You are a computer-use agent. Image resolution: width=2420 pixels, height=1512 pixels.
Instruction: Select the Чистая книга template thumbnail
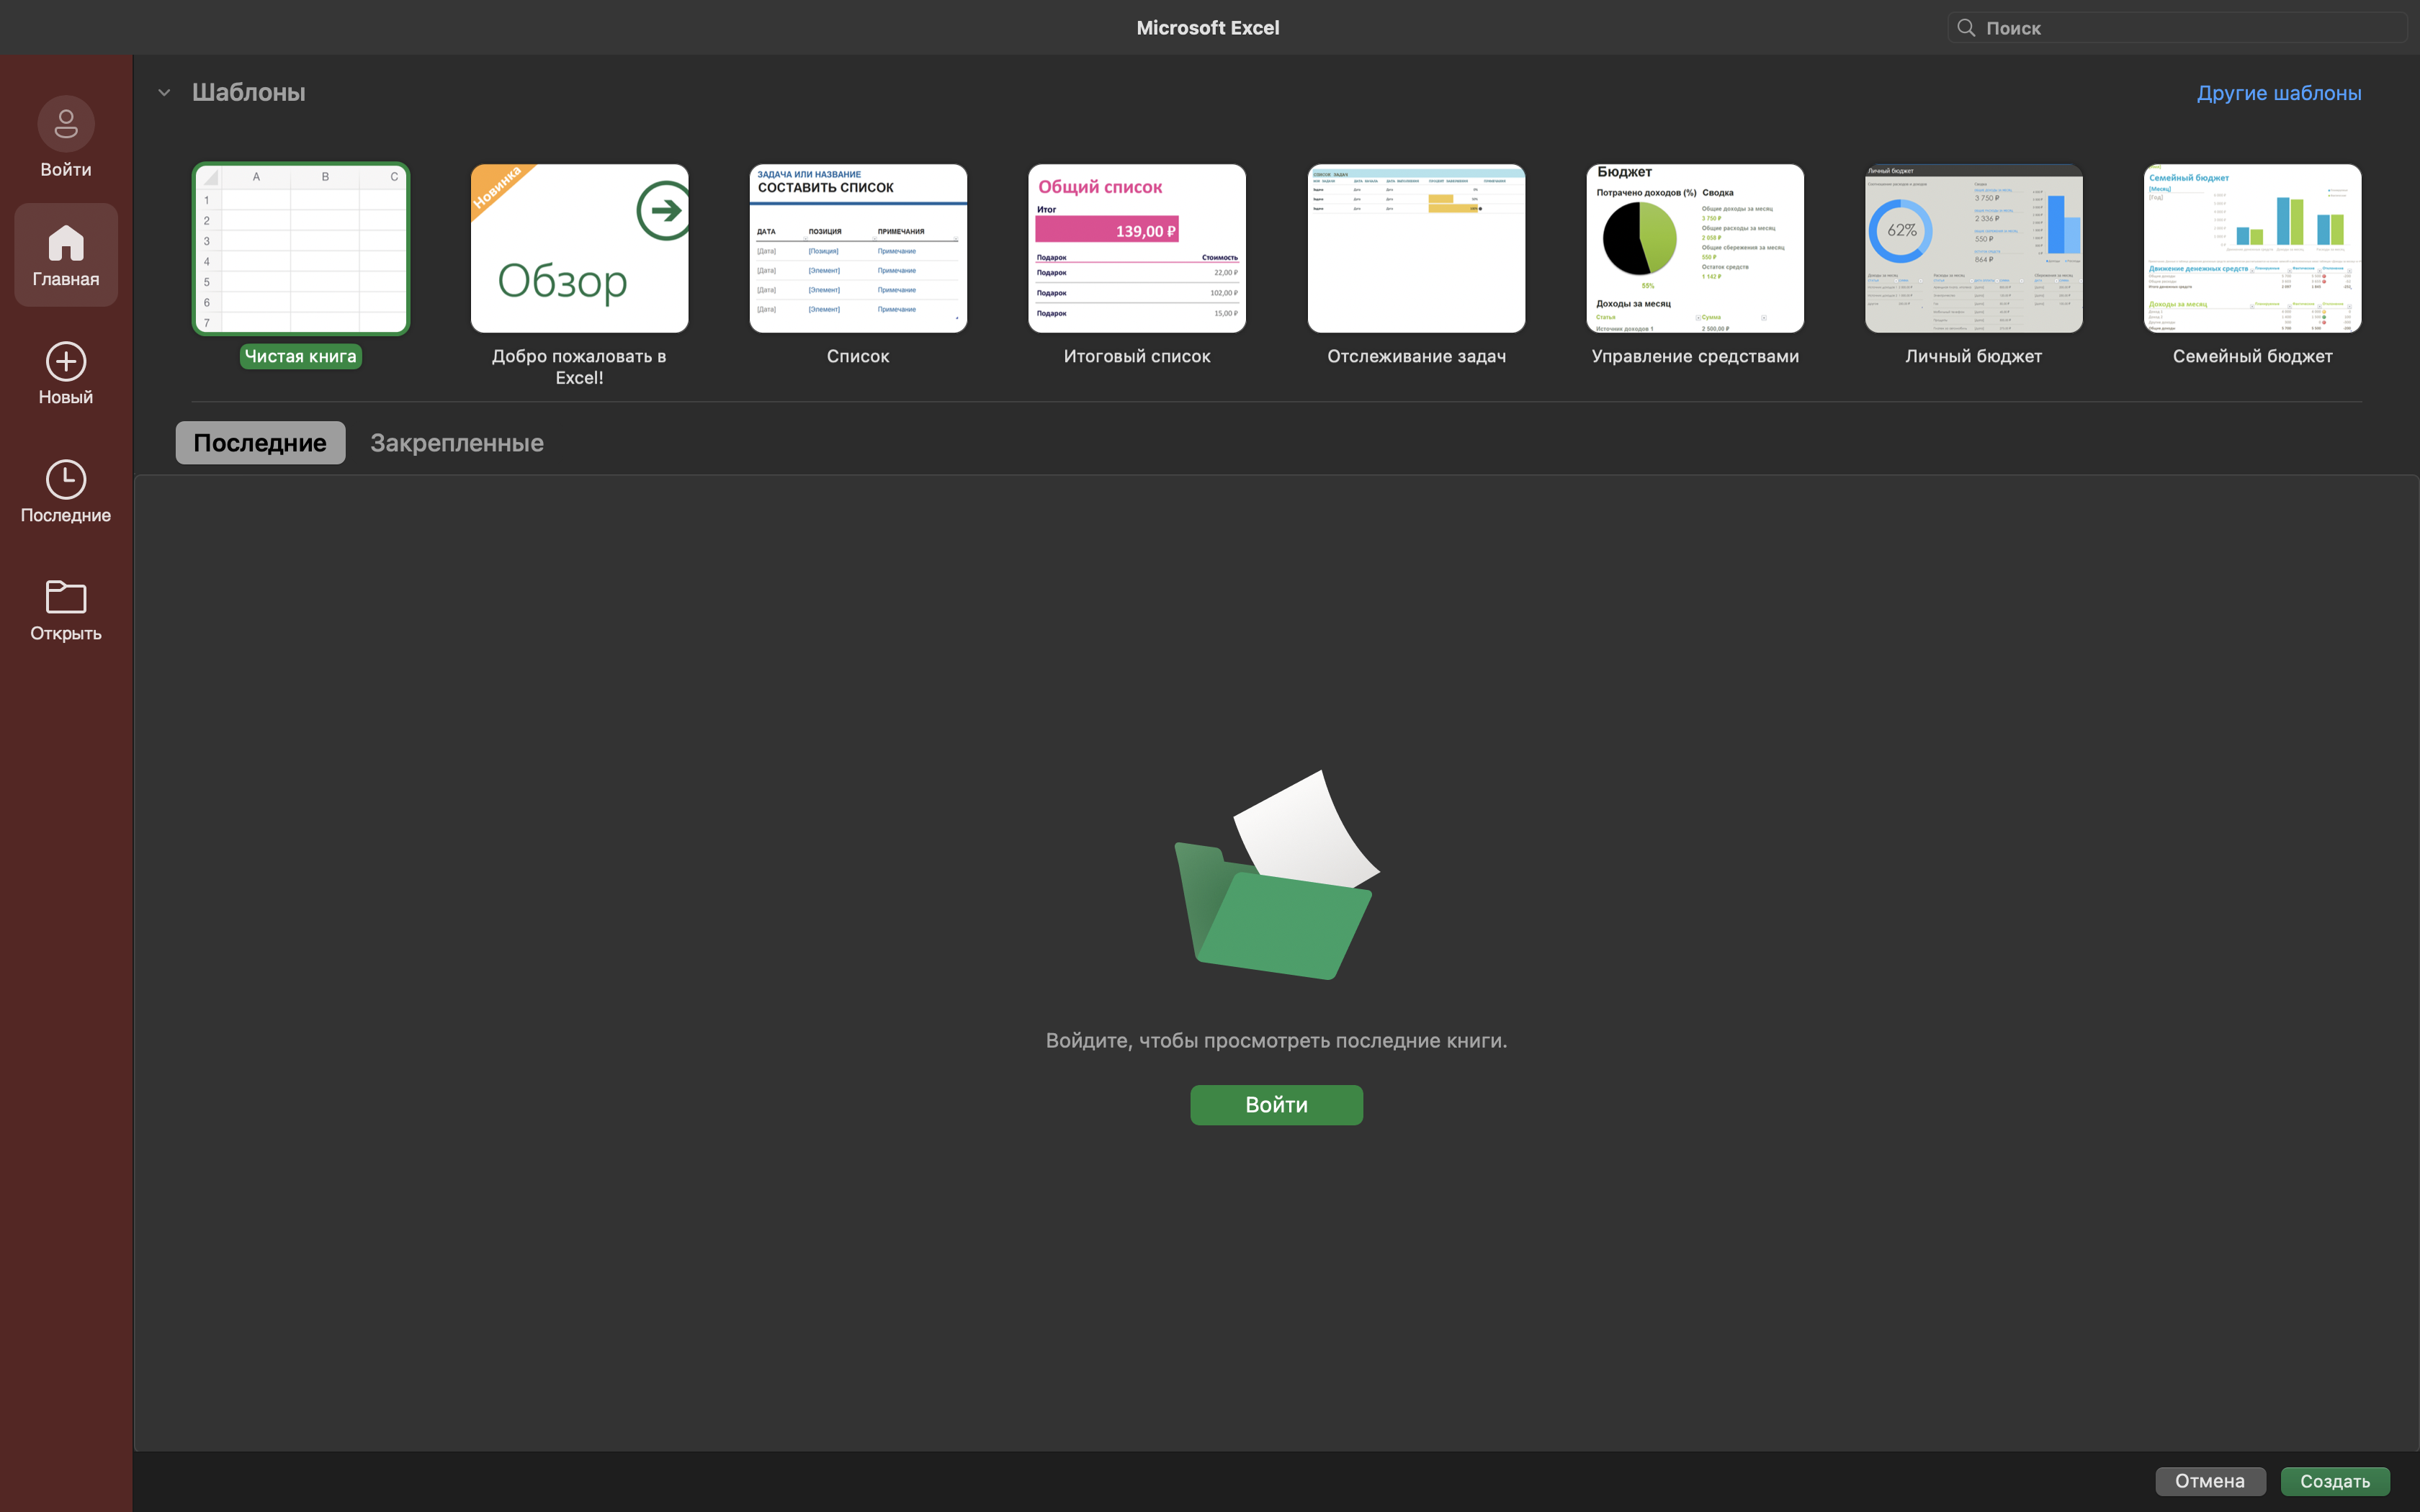(301, 249)
